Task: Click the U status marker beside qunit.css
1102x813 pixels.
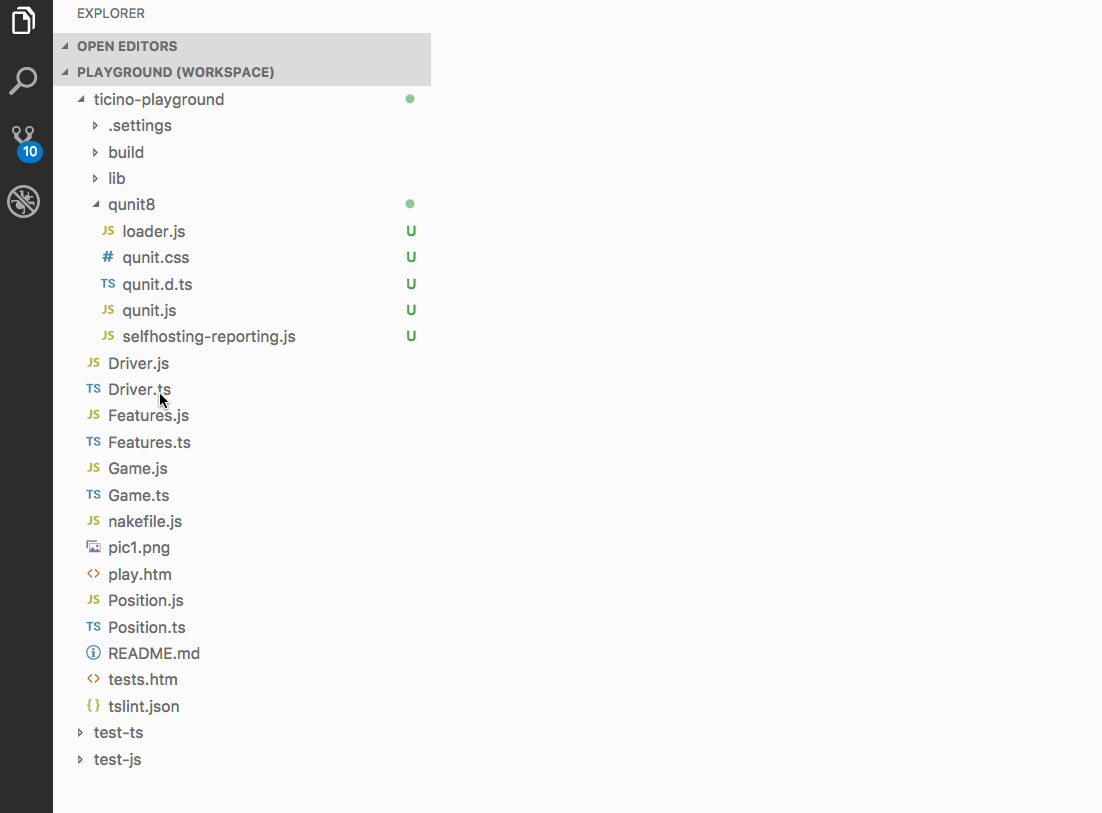Action: [410, 257]
